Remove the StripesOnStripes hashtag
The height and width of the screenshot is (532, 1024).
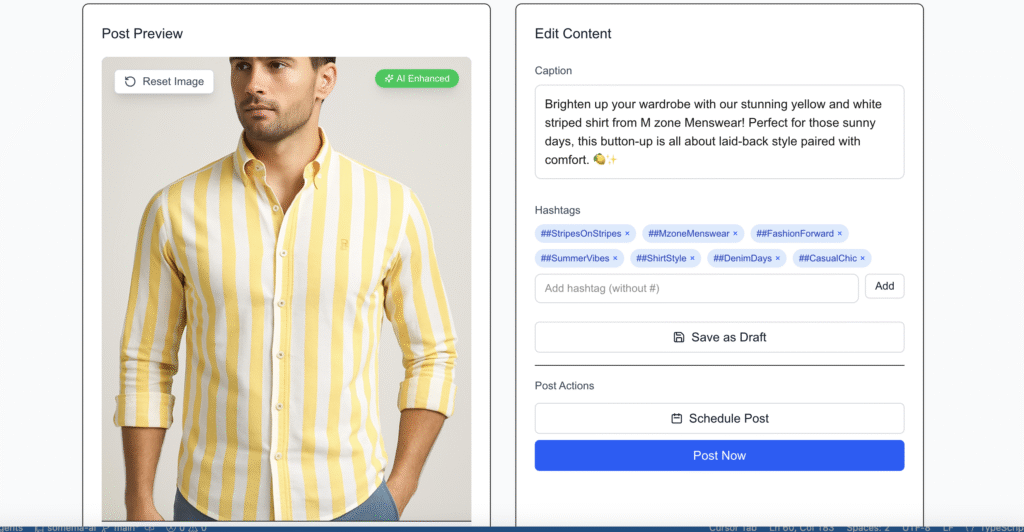627,233
